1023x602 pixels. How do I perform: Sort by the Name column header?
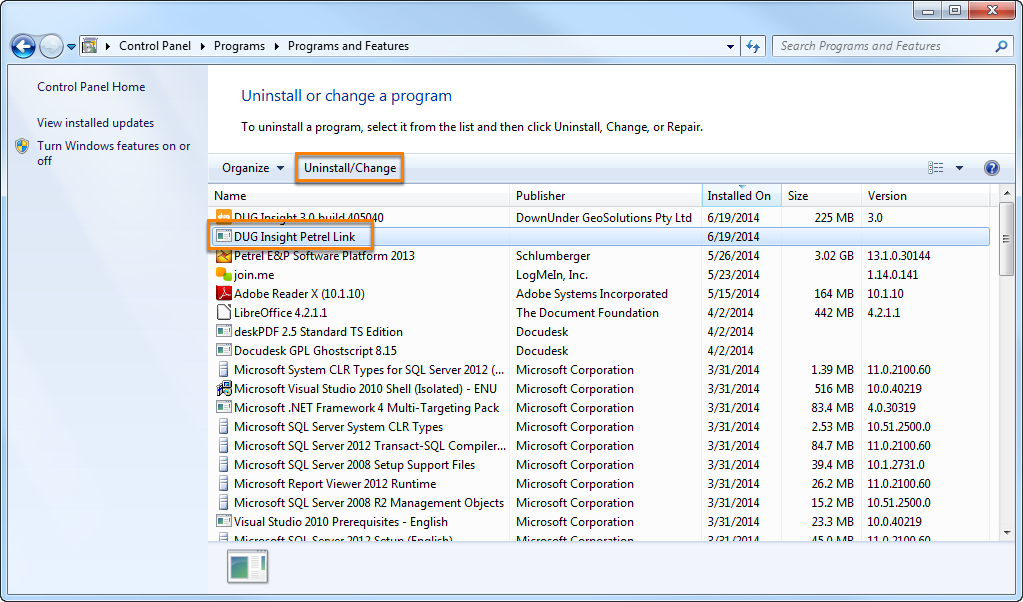coord(359,196)
